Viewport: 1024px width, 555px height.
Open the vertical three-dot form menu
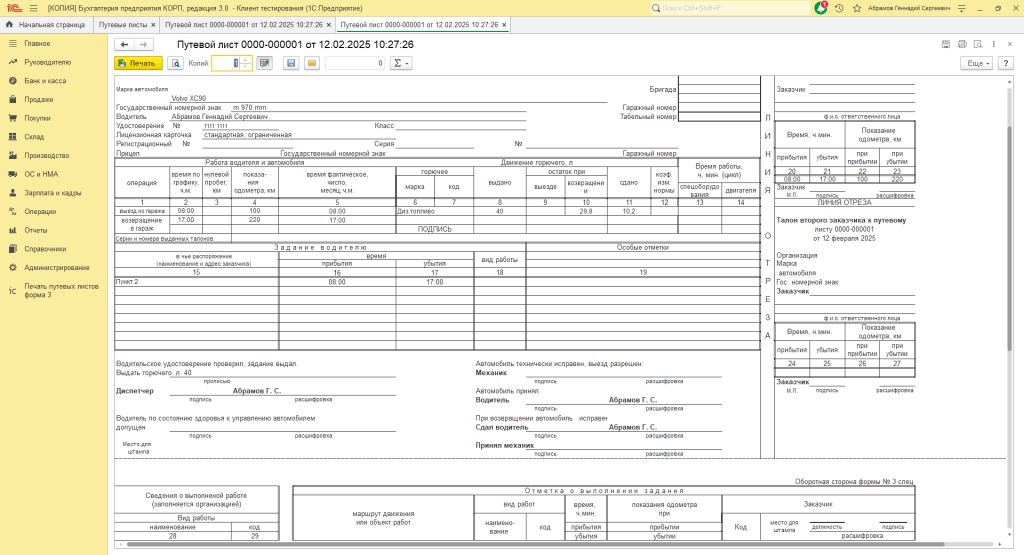[x=995, y=45]
